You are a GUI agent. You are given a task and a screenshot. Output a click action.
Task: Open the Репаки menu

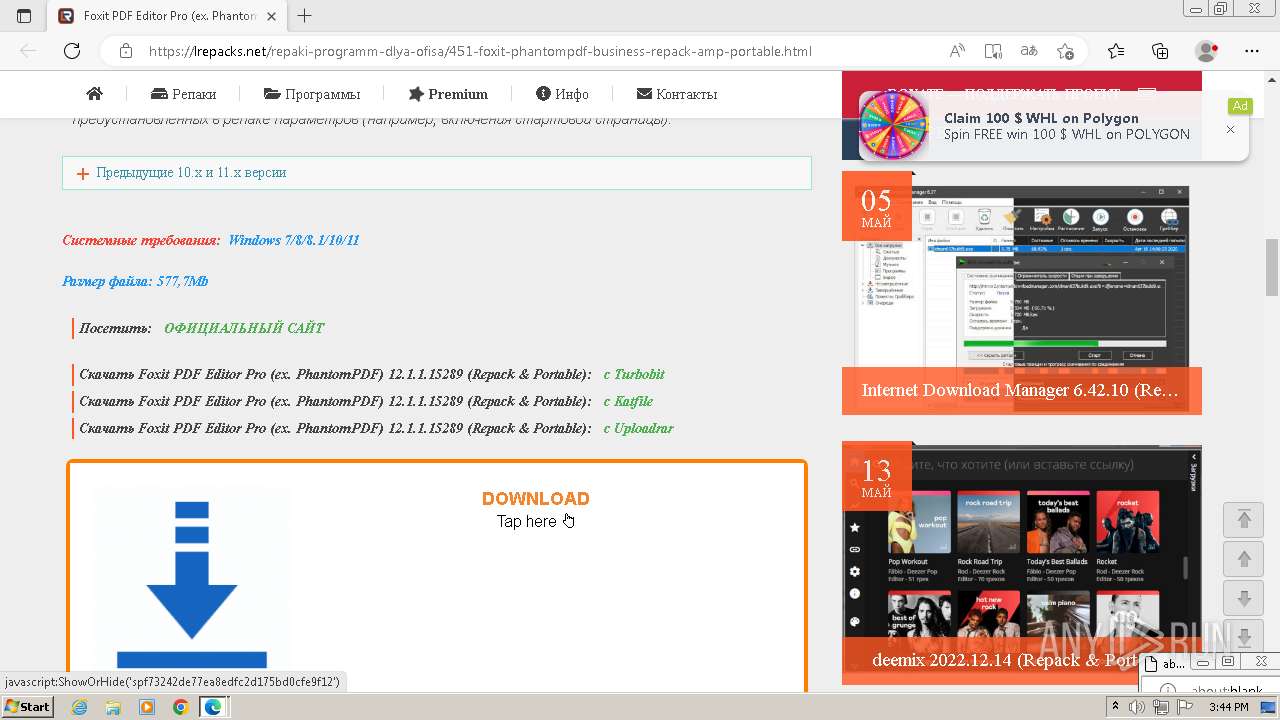[183, 94]
